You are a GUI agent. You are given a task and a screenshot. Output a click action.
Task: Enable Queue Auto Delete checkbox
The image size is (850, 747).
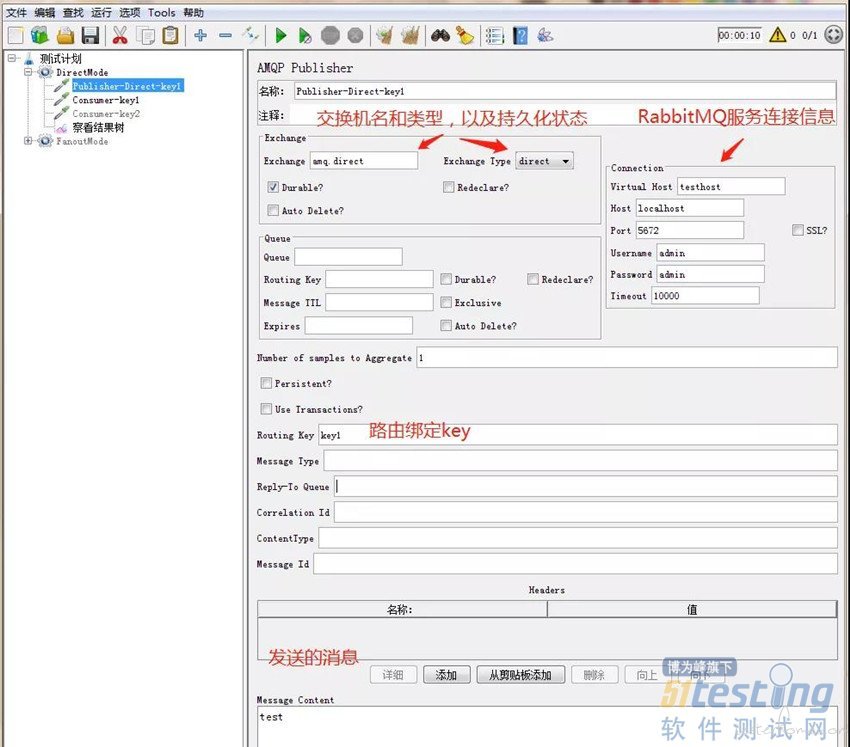pyautogui.click(x=446, y=326)
